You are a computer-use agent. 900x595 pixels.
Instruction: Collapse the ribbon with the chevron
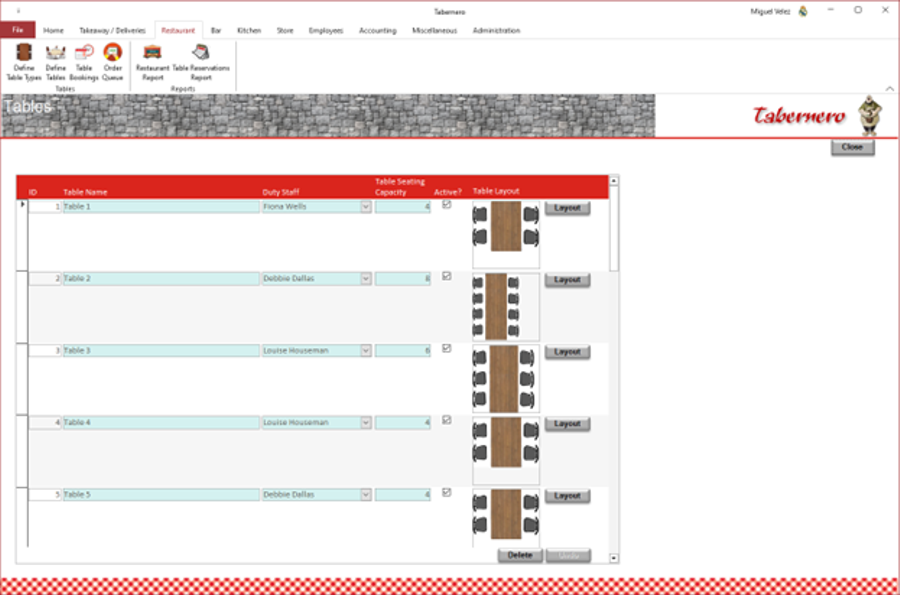[889, 88]
